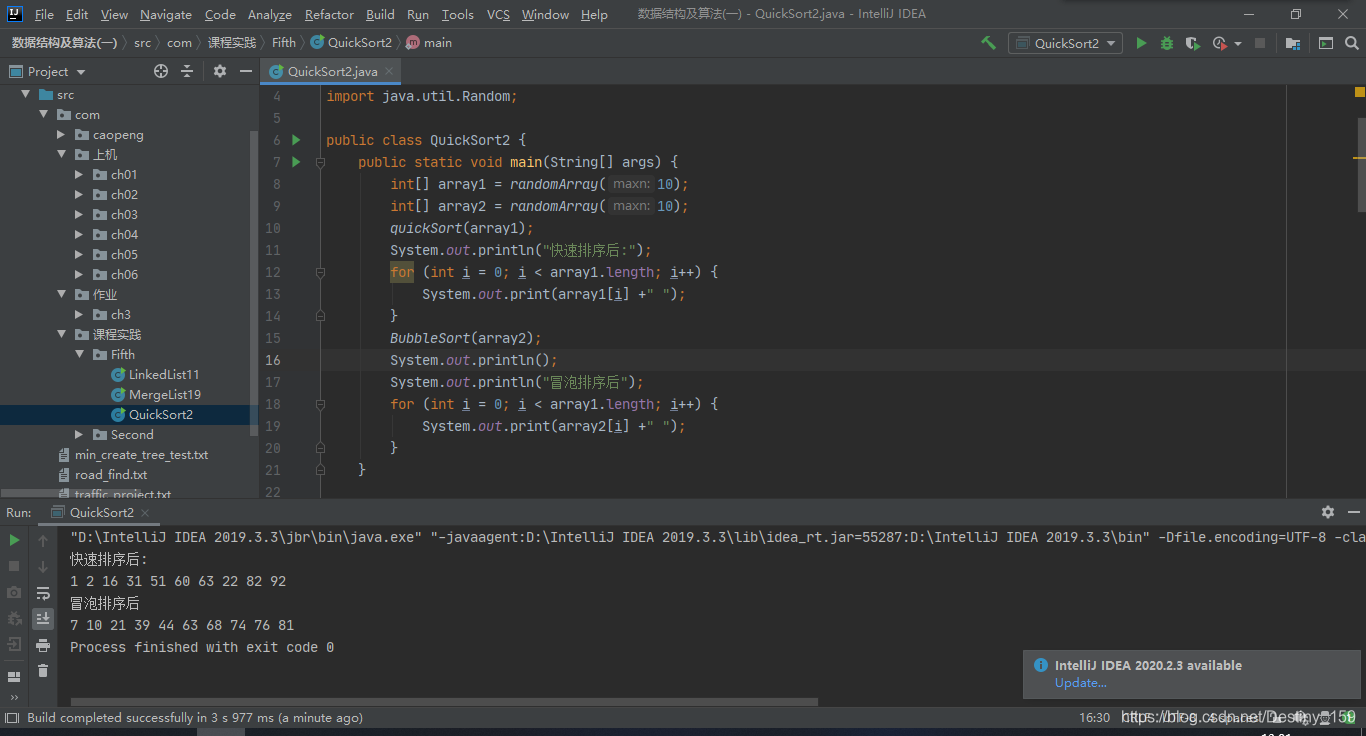This screenshot has width=1366, height=736.
Task: Open Search Everywhere magnifier
Action: click(x=1352, y=43)
